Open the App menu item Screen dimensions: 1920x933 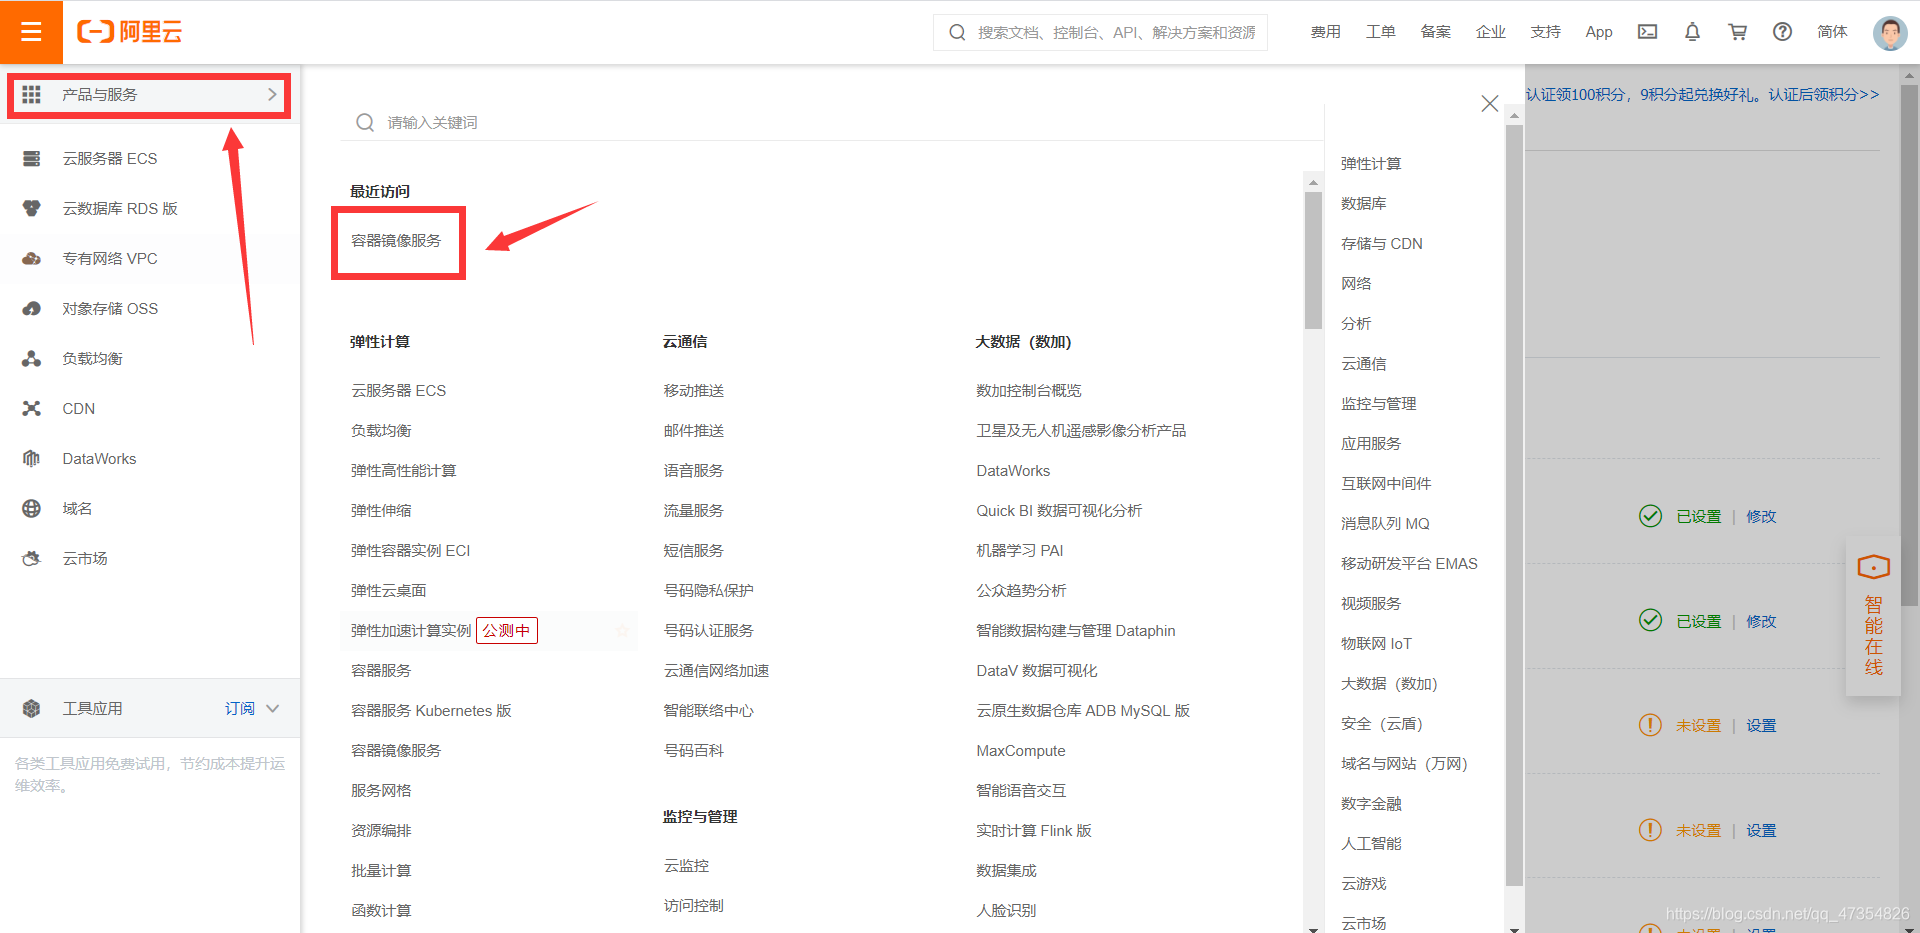pyautogui.click(x=1599, y=32)
